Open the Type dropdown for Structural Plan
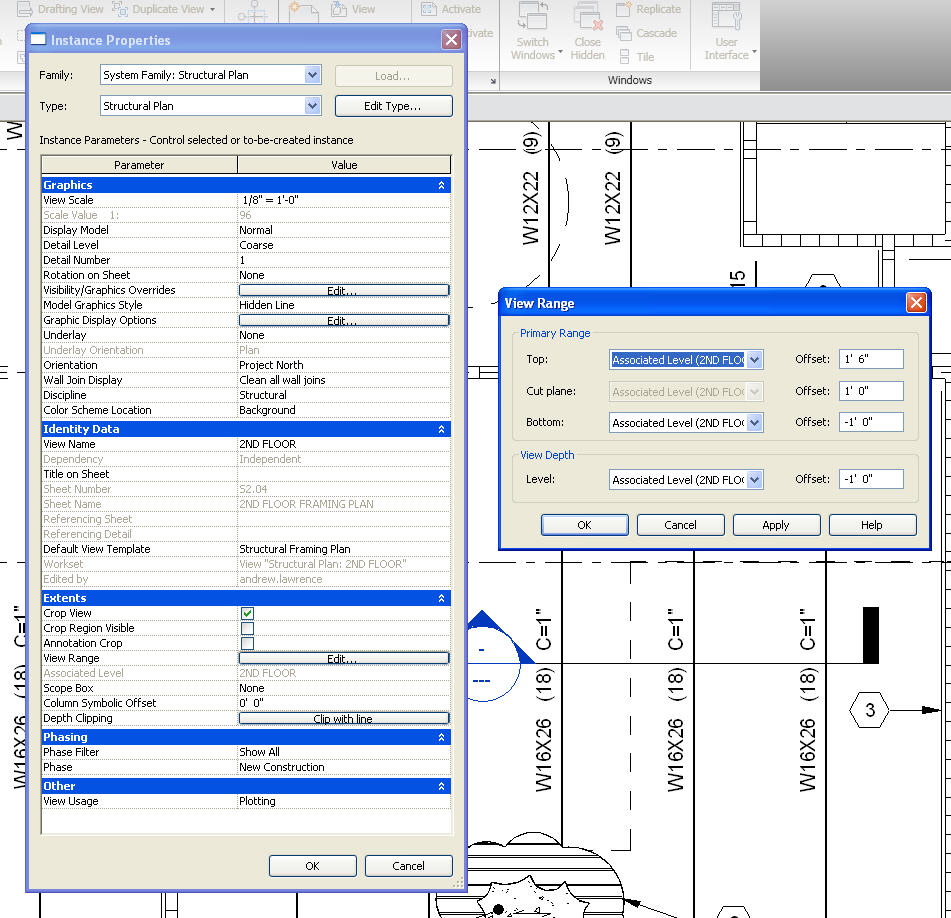 [x=313, y=106]
